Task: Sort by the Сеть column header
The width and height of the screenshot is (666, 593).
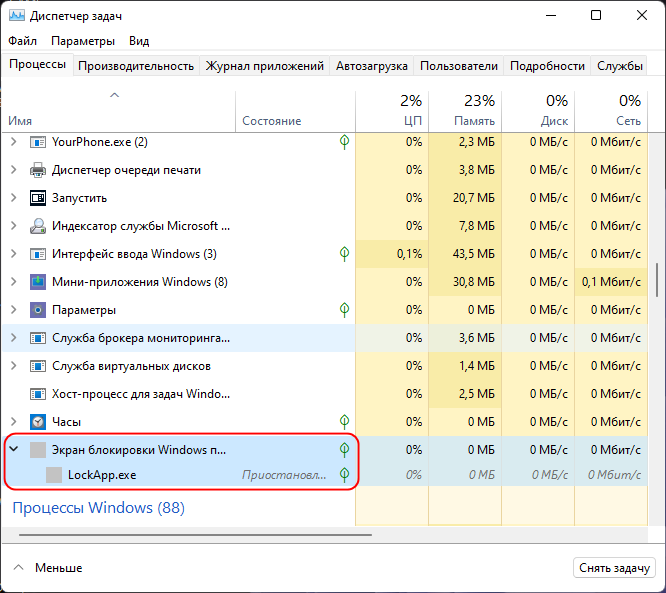Action: click(611, 111)
